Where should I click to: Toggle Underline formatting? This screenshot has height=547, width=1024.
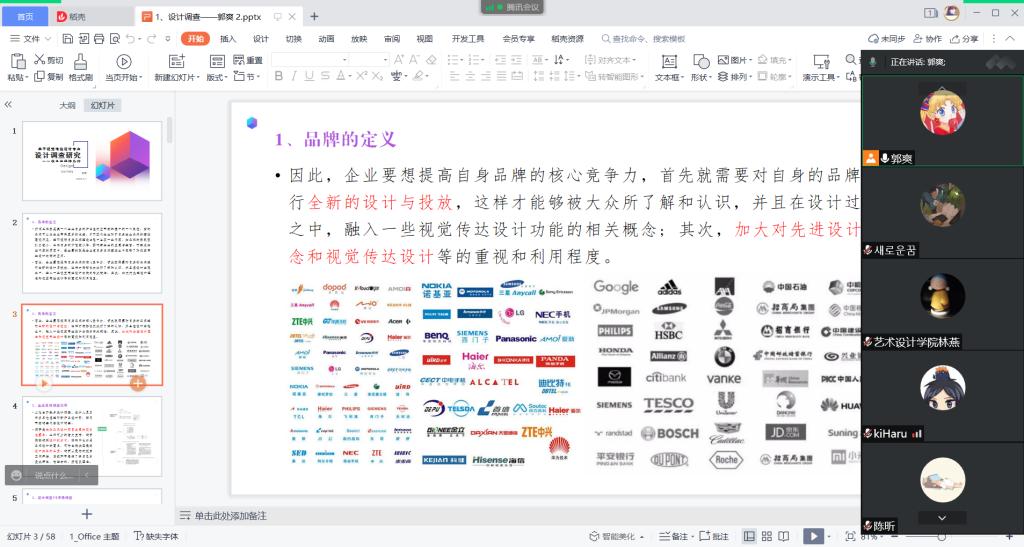coord(309,76)
